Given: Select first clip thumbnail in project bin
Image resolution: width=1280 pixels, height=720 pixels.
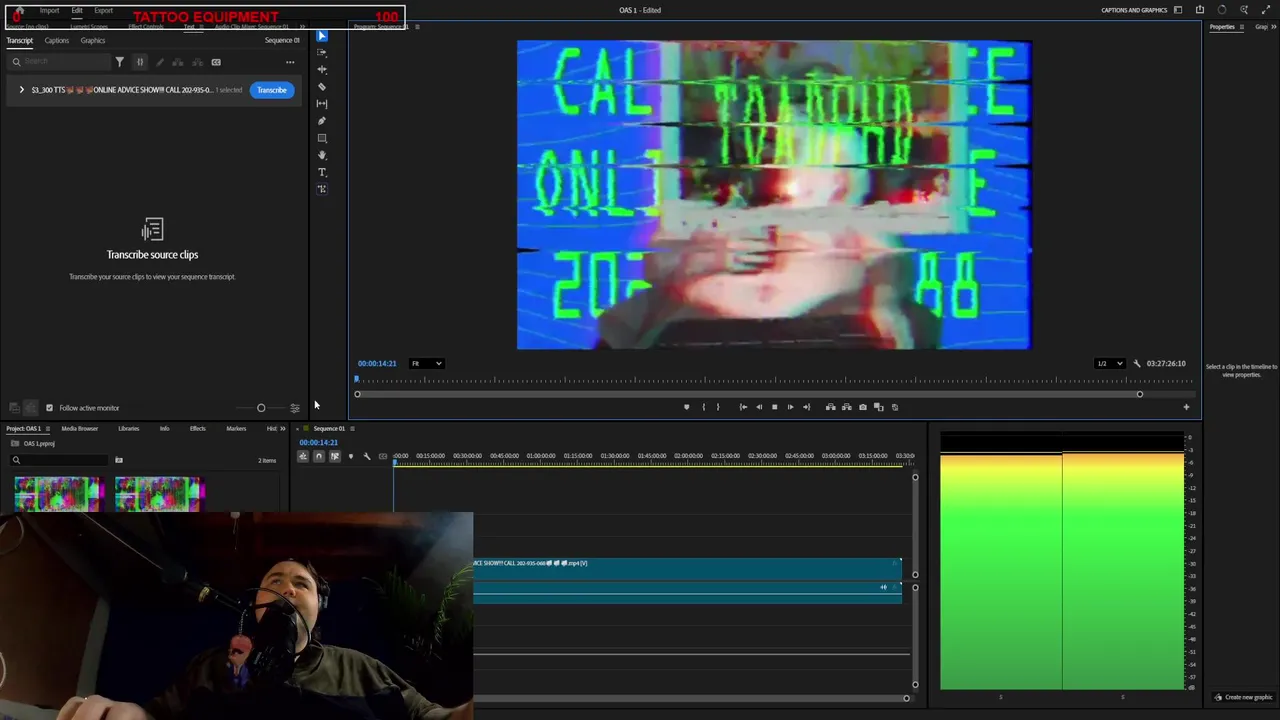Looking at the screenshot, I should [x=57, y=494].
